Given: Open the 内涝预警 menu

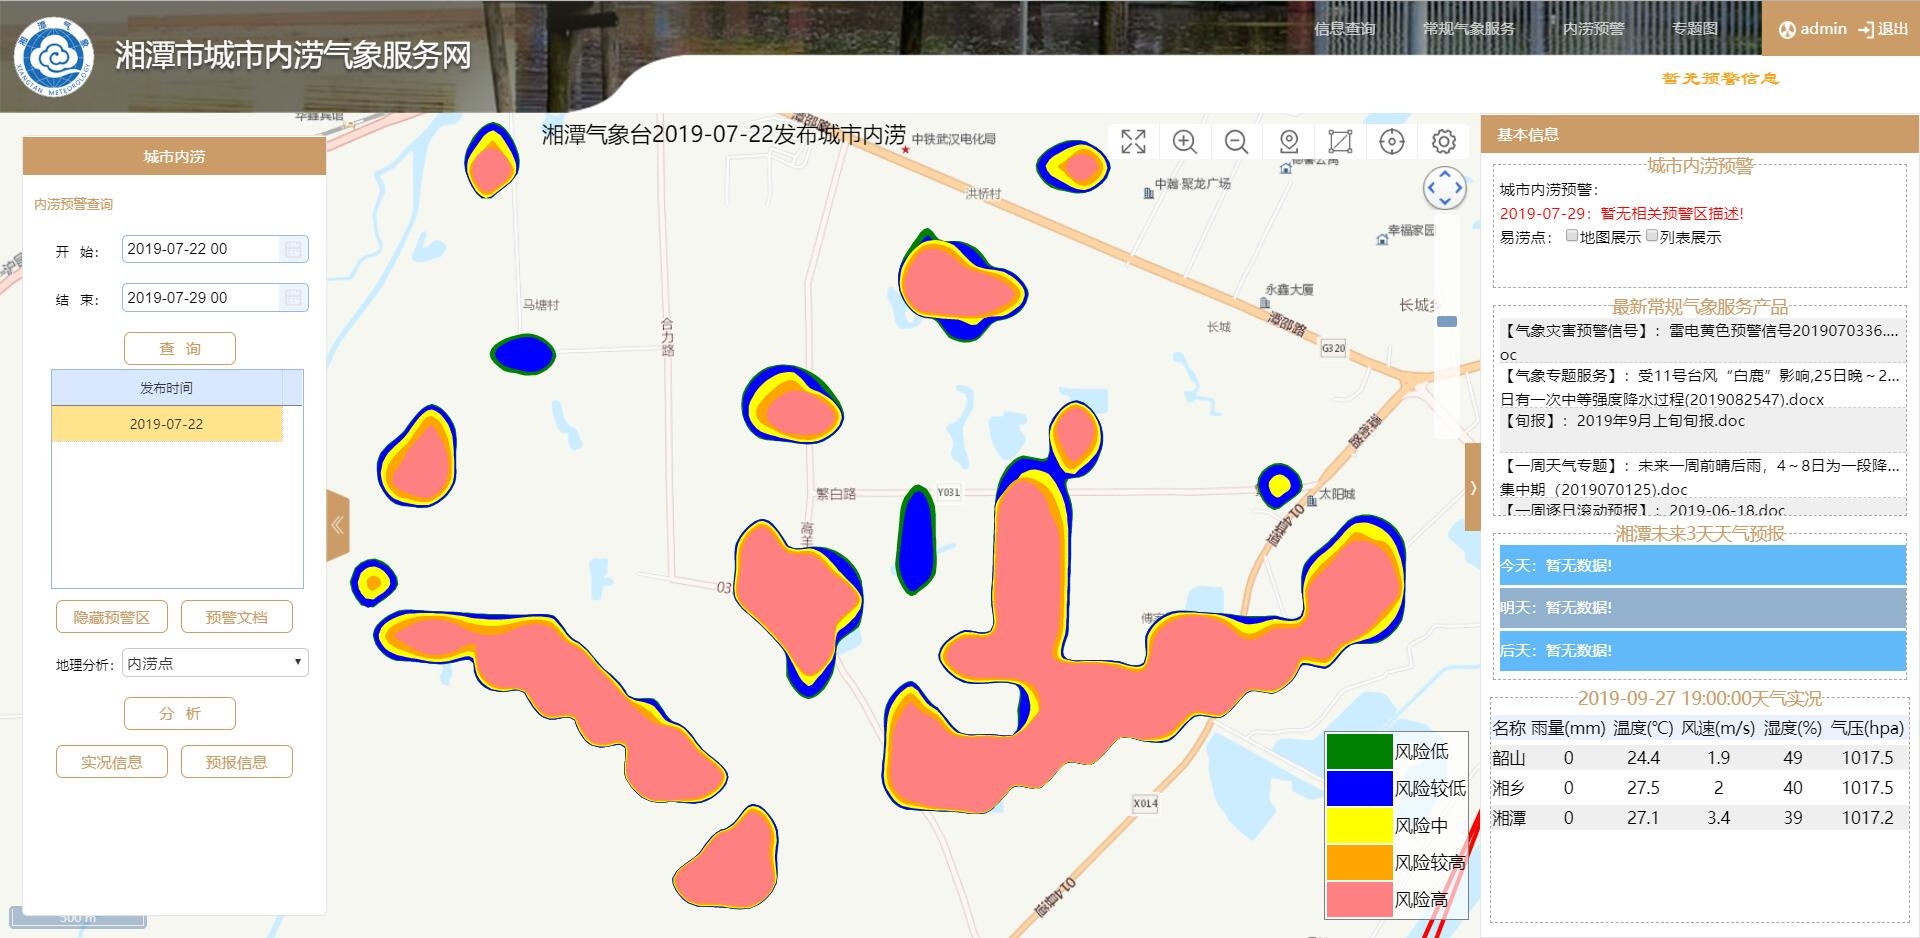Looking at the screenshot, I should pos(1593,29).
